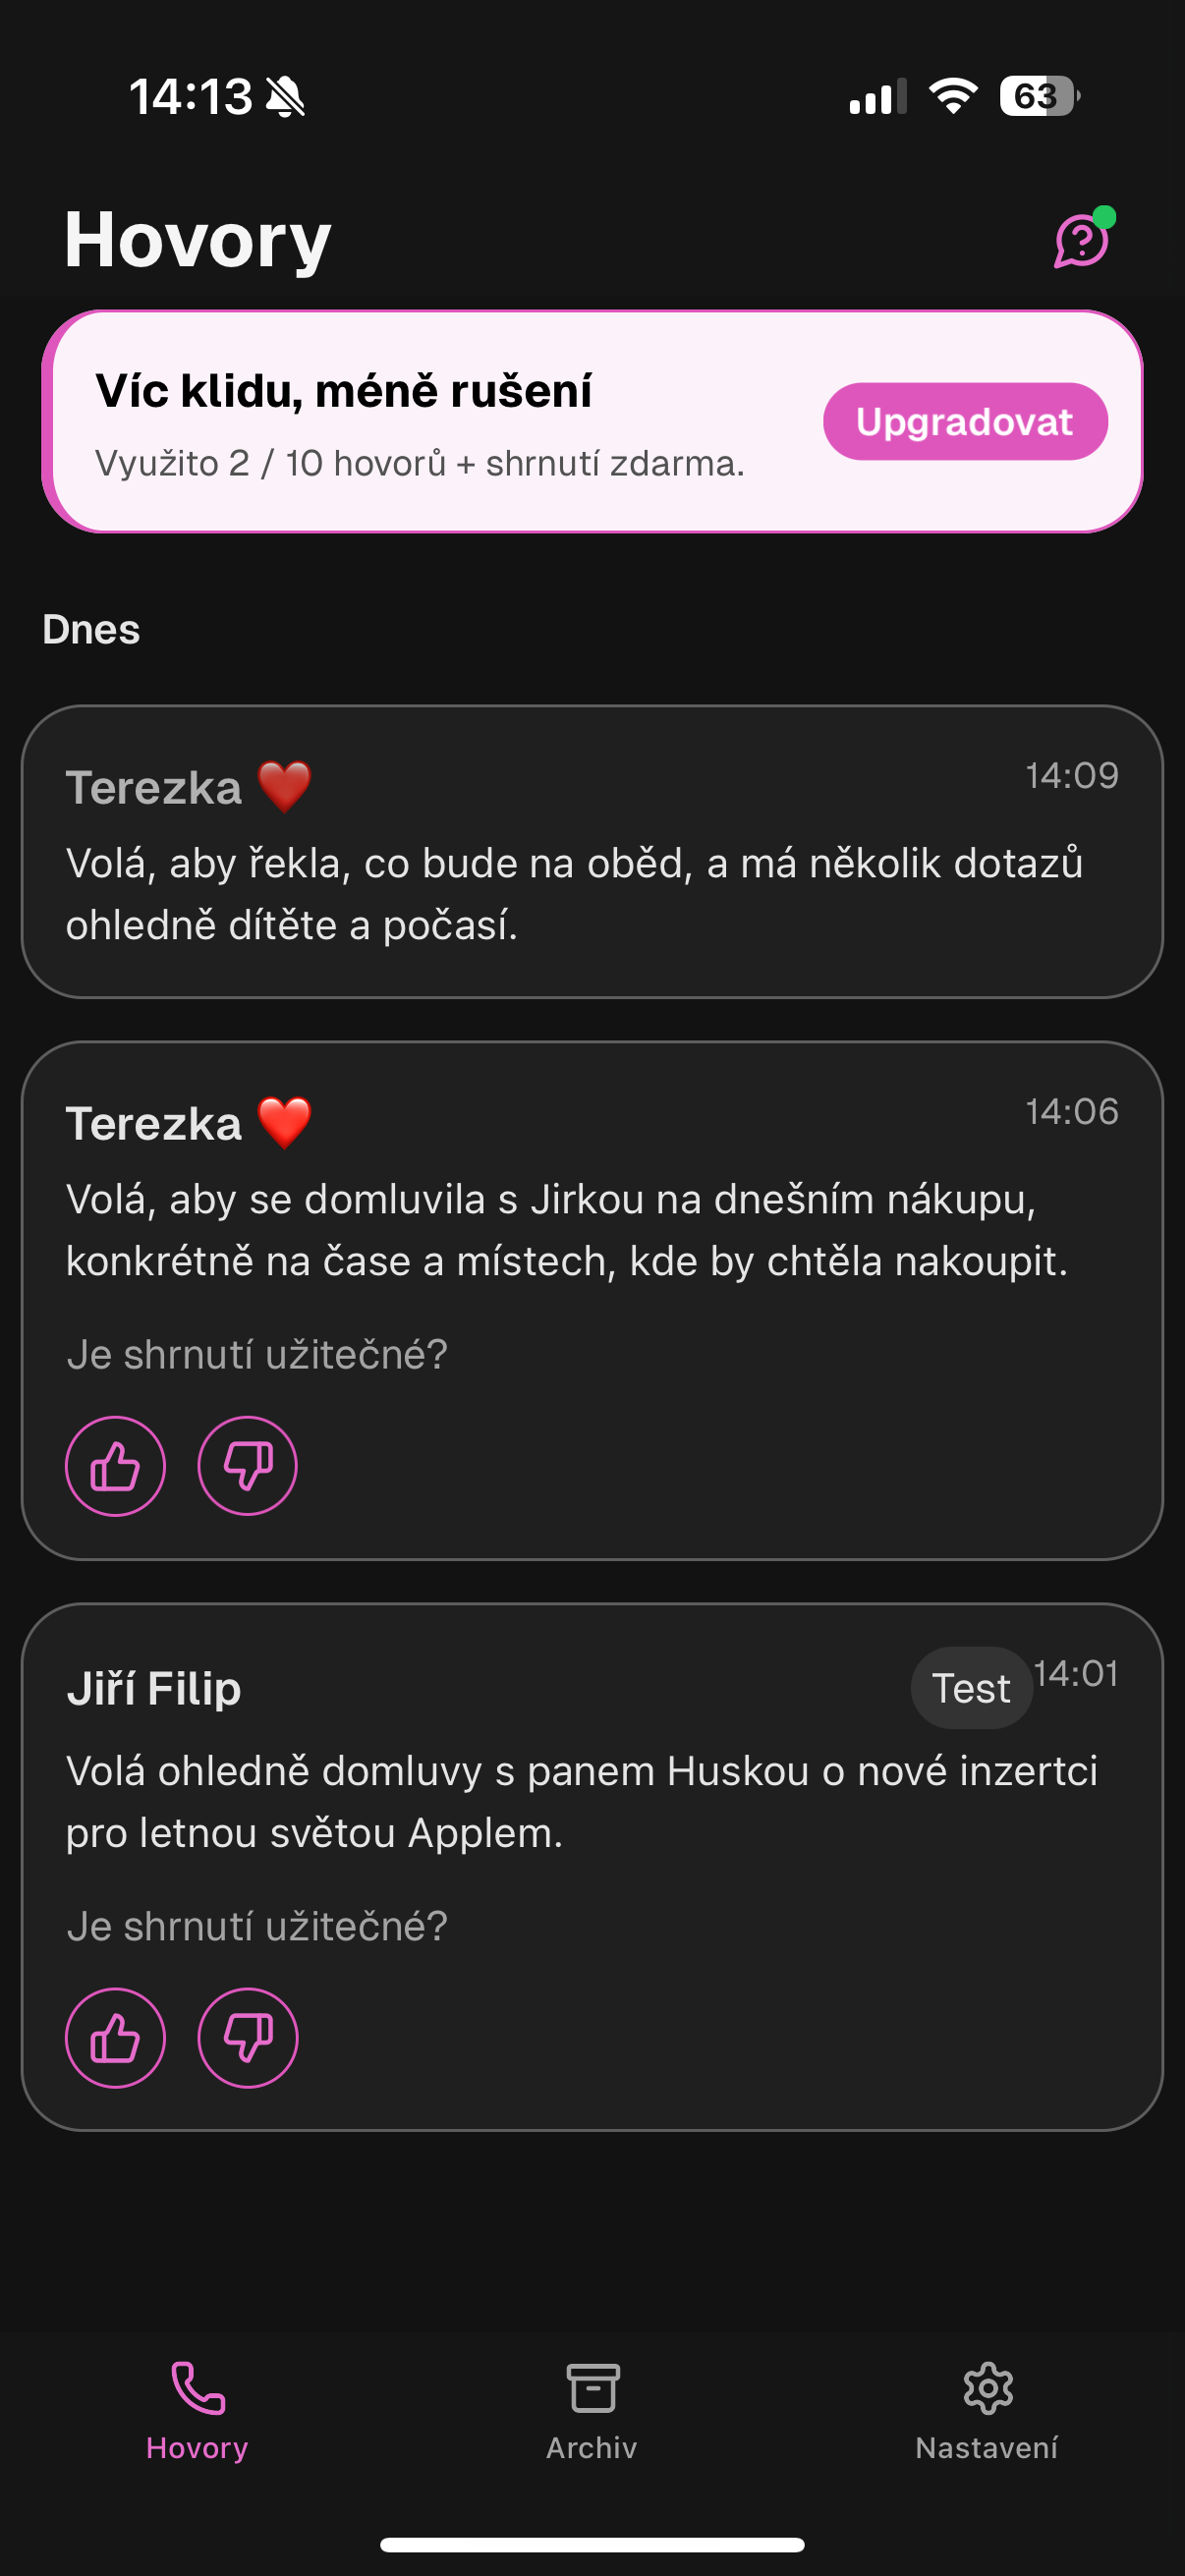Tap the Wi-Fi status icon

[953, 96]
